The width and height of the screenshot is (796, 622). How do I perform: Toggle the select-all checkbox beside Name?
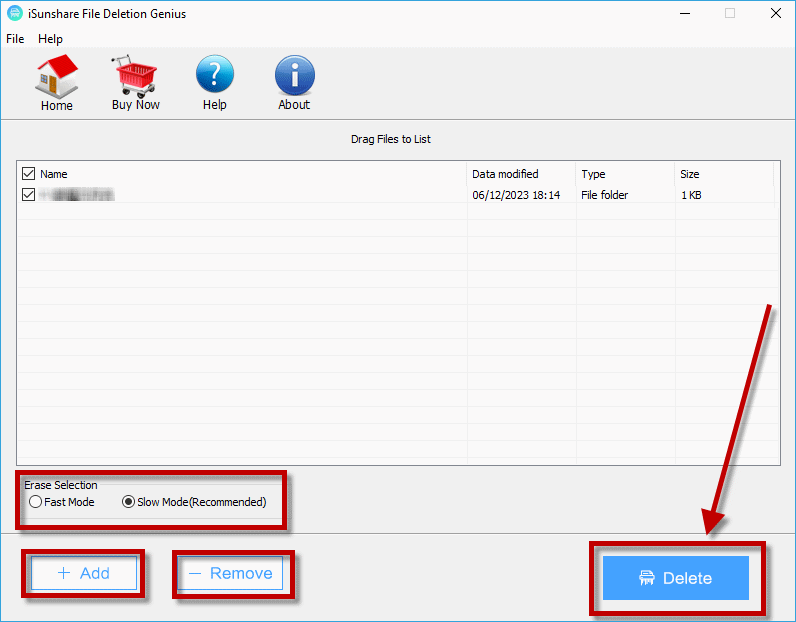[x=28, y=174]
